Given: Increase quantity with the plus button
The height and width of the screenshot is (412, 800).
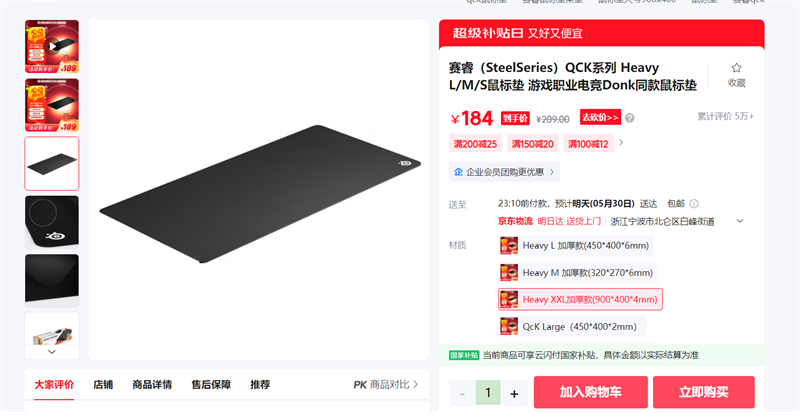Looking at the screenshot, I should point(514,393).
